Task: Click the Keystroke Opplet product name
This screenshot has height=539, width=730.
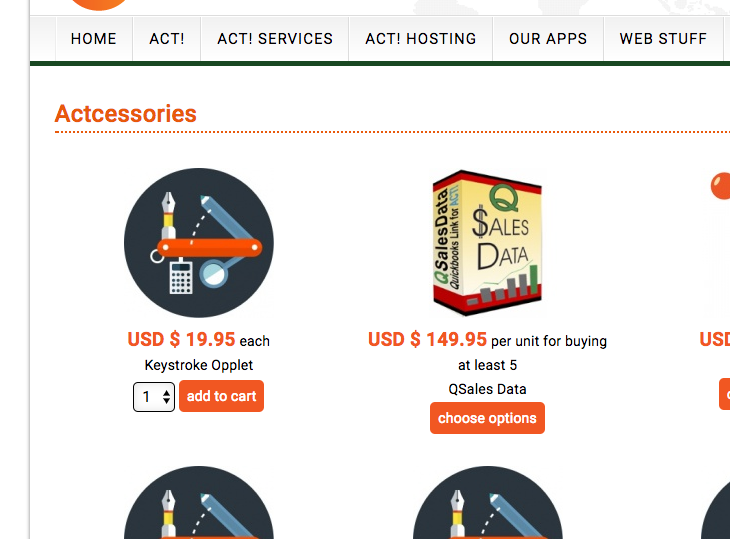Action: 199,365
